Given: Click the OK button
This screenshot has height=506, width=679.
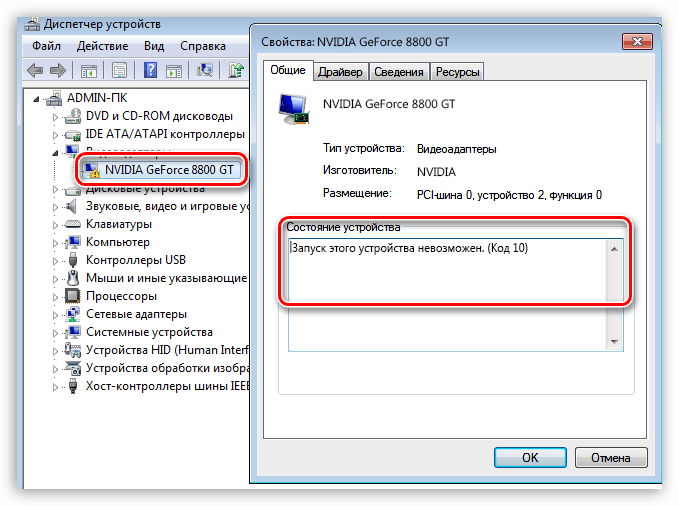Looking at the screenshot, I should tap(530, 457).
